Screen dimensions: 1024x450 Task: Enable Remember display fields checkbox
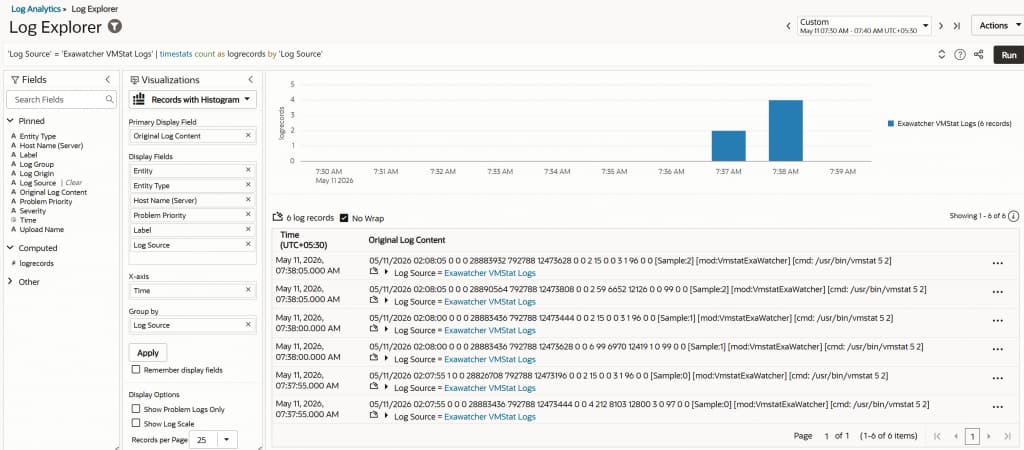point(136,370)
